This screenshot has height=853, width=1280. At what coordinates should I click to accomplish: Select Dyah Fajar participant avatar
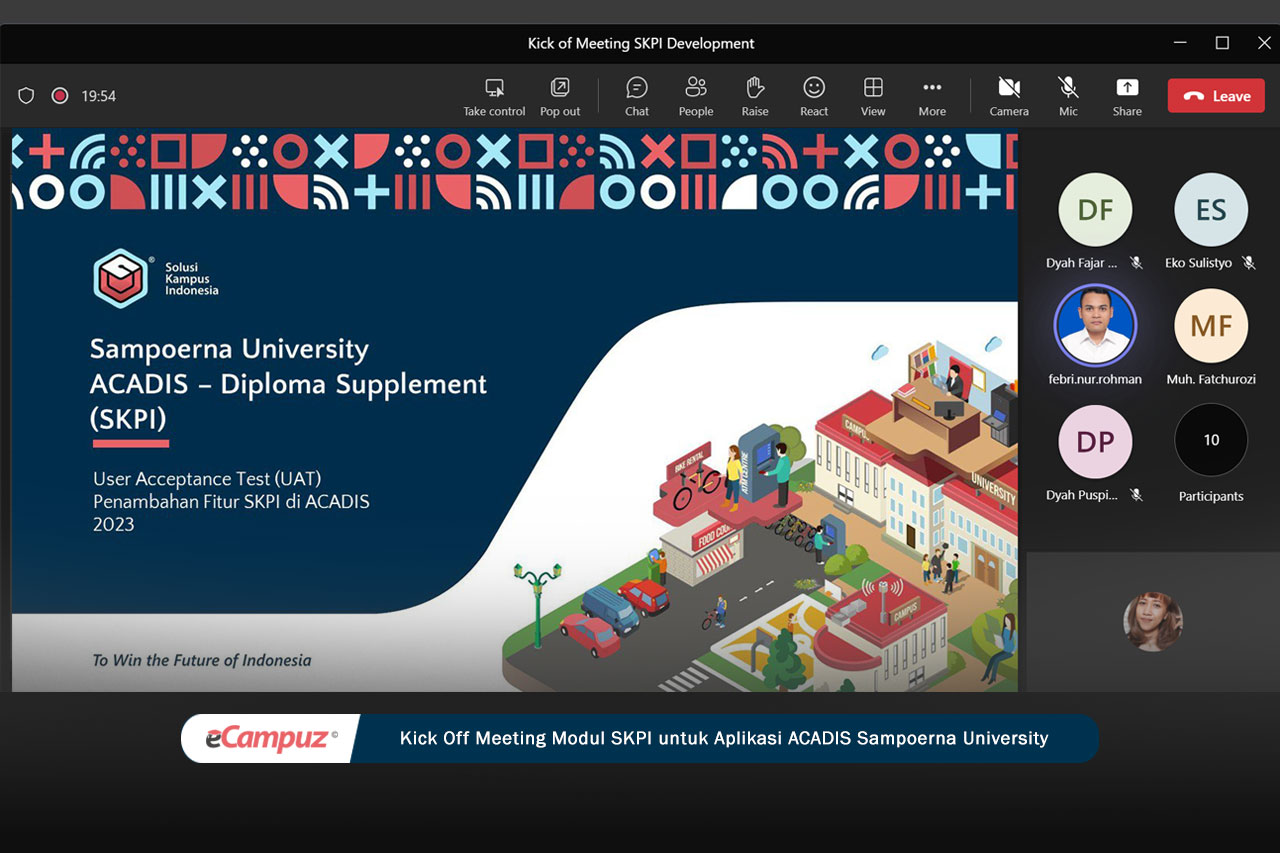click(1095, 210)
